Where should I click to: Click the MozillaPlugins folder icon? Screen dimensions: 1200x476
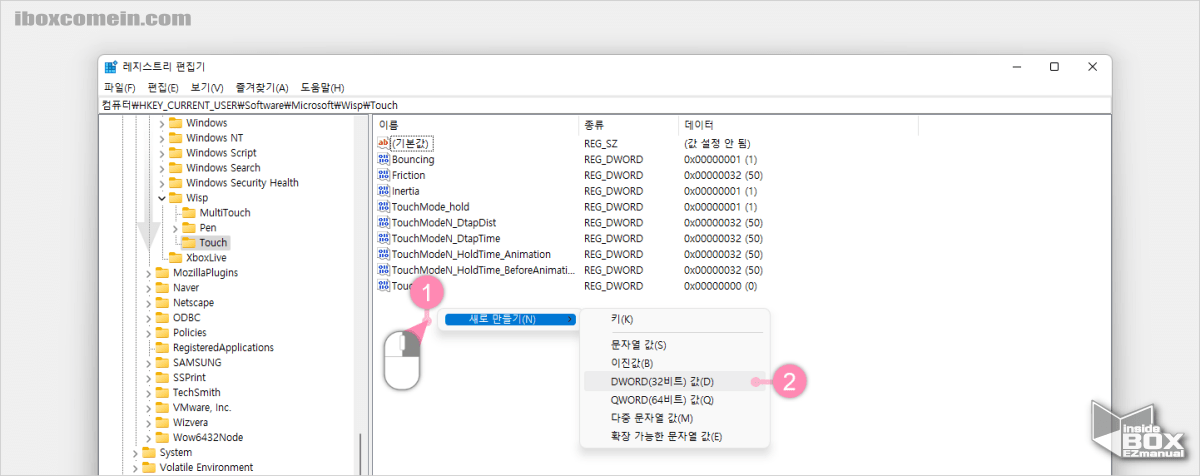[162, 272]
